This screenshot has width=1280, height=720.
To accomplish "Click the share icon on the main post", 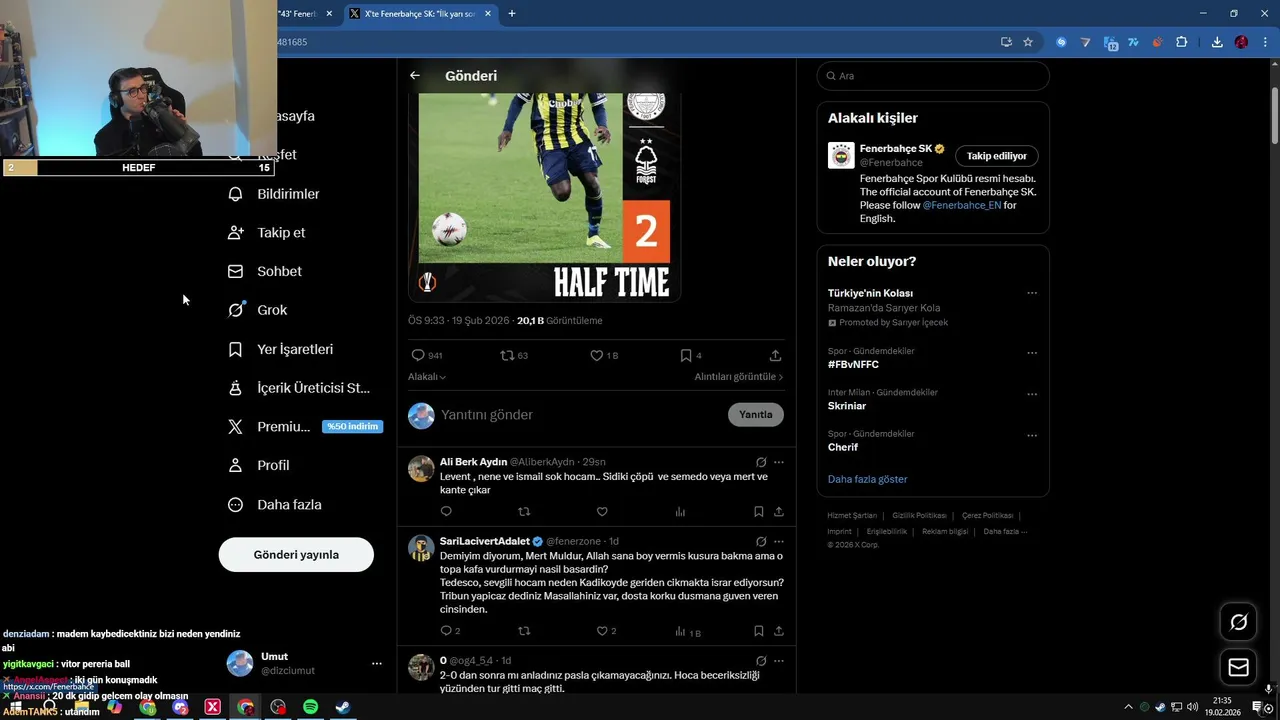I will [x=775, y=355].
